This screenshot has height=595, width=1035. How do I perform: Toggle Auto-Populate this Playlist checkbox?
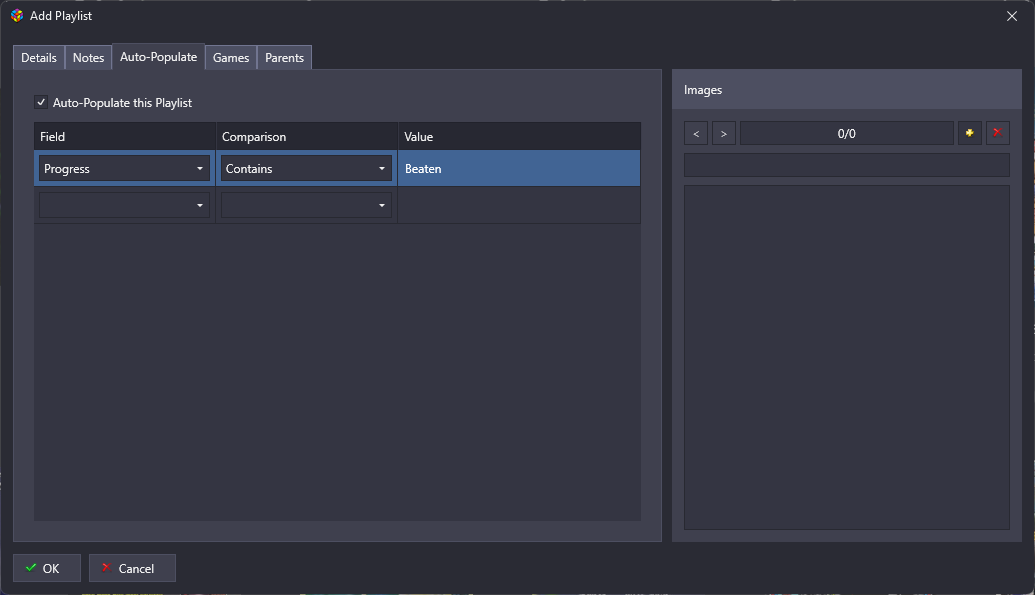pos(41,102)
